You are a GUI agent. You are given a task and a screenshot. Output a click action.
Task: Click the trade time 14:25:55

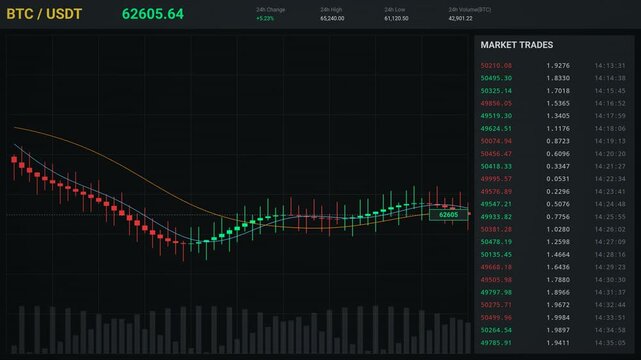[610, 217]
